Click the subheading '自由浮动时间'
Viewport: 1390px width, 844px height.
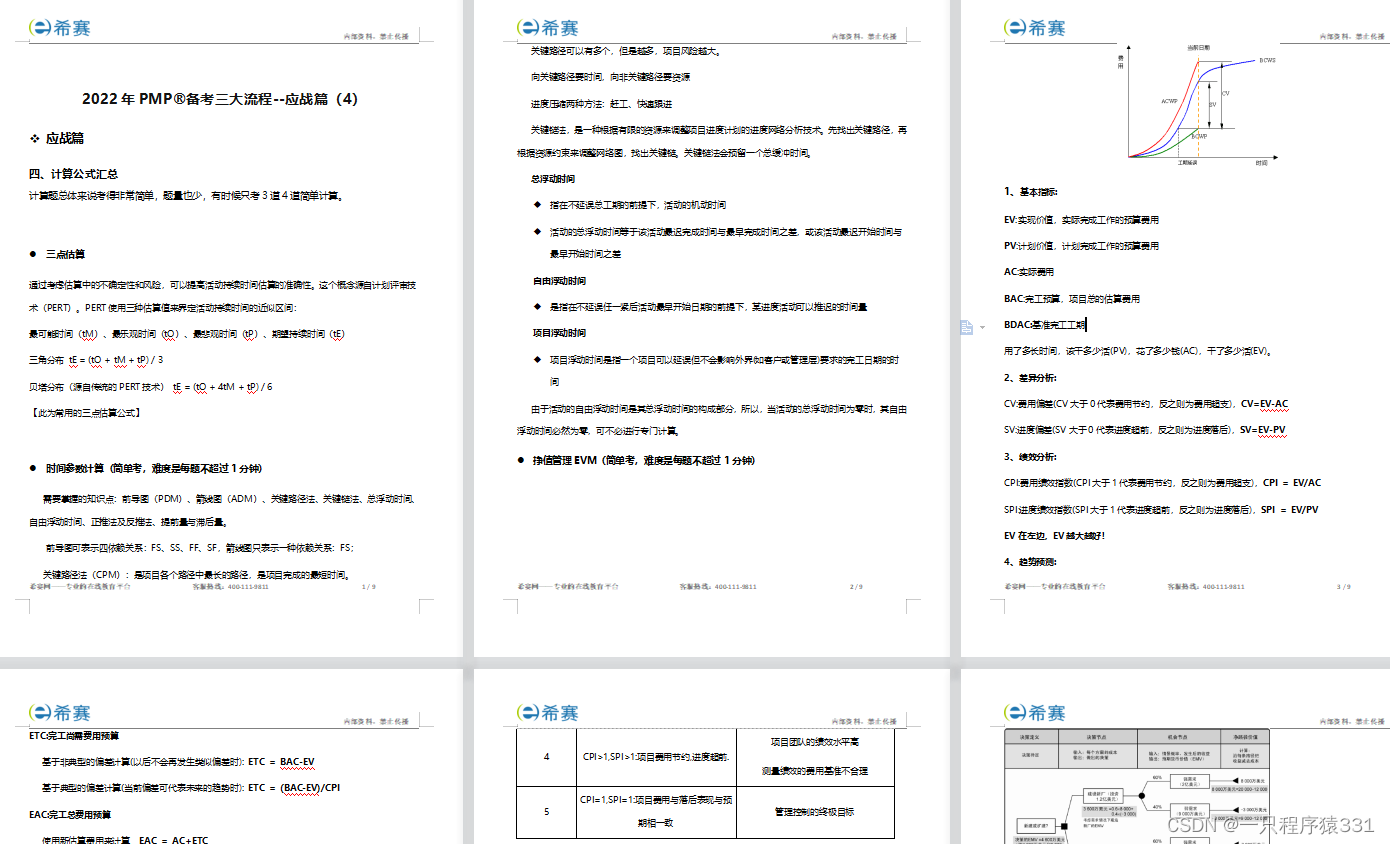coord(558,281)
